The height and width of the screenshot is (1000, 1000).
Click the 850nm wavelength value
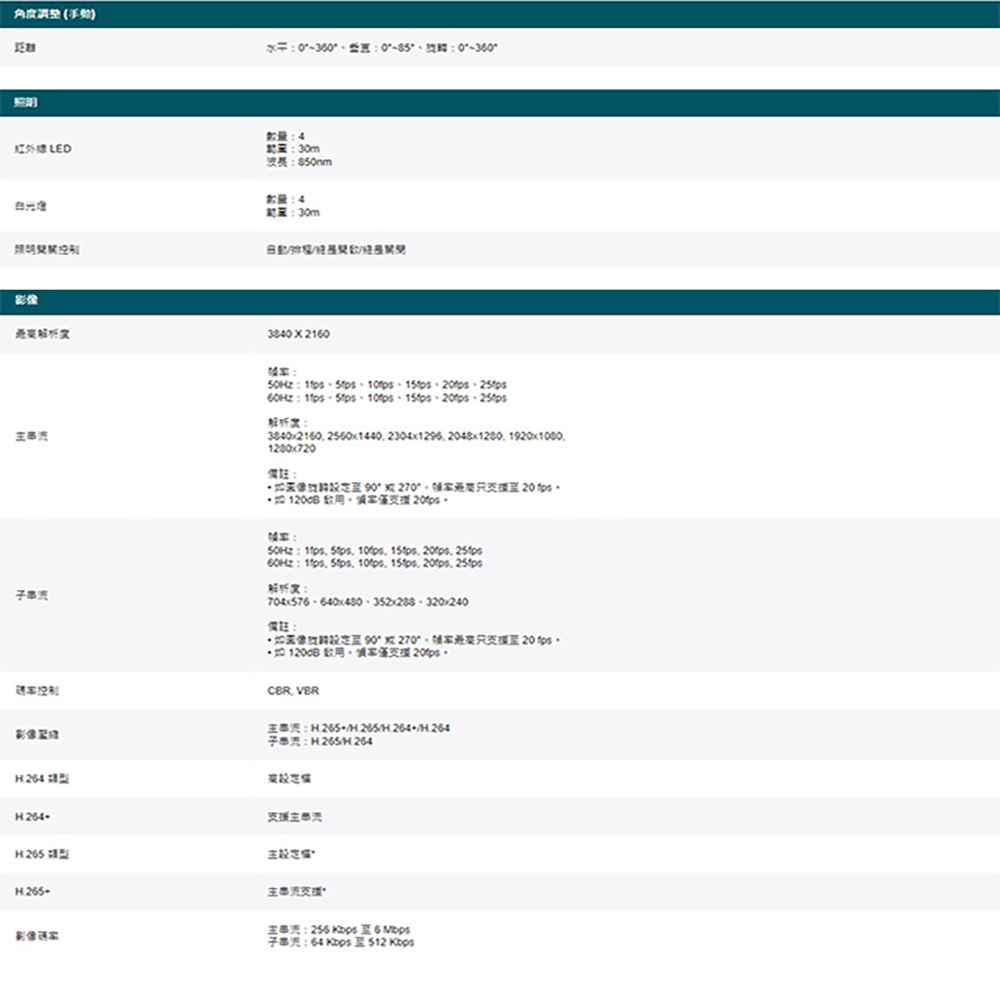(x=301, y=162)
